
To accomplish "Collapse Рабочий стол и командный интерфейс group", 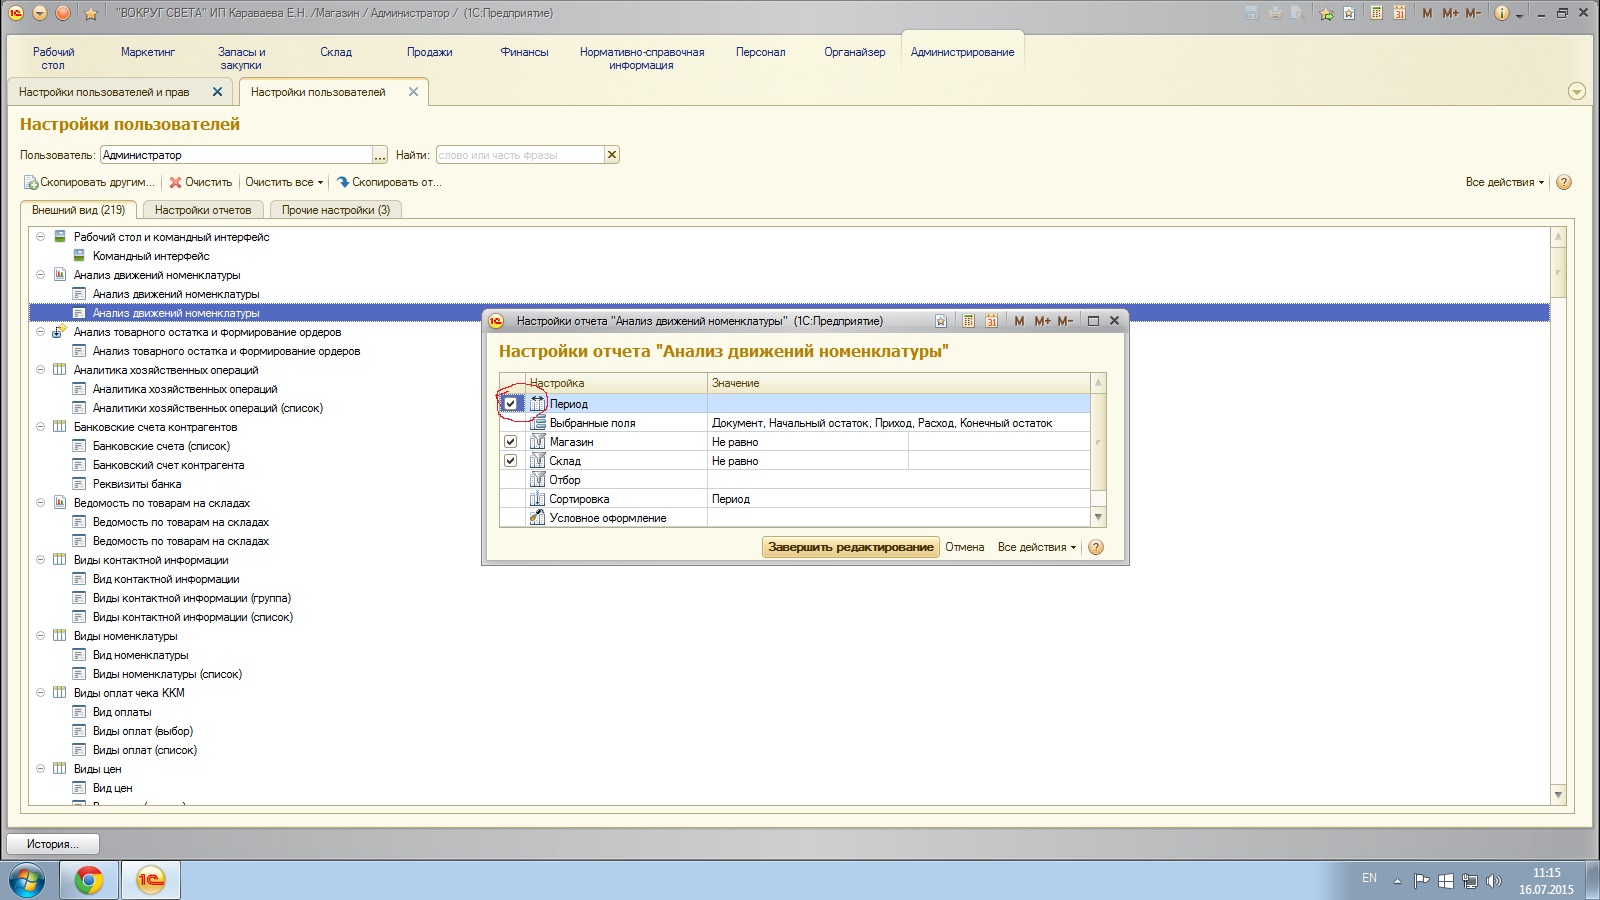I will pyautogui.click(x=41, y=237).
